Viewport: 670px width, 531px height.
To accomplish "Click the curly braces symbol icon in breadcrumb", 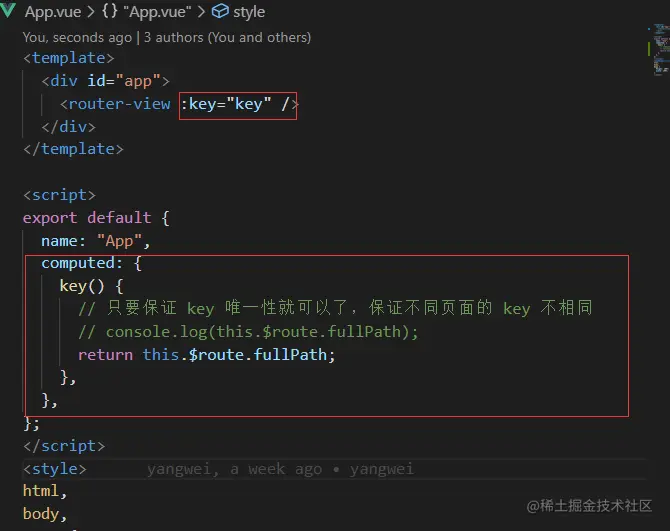I will tap(109, 11).
